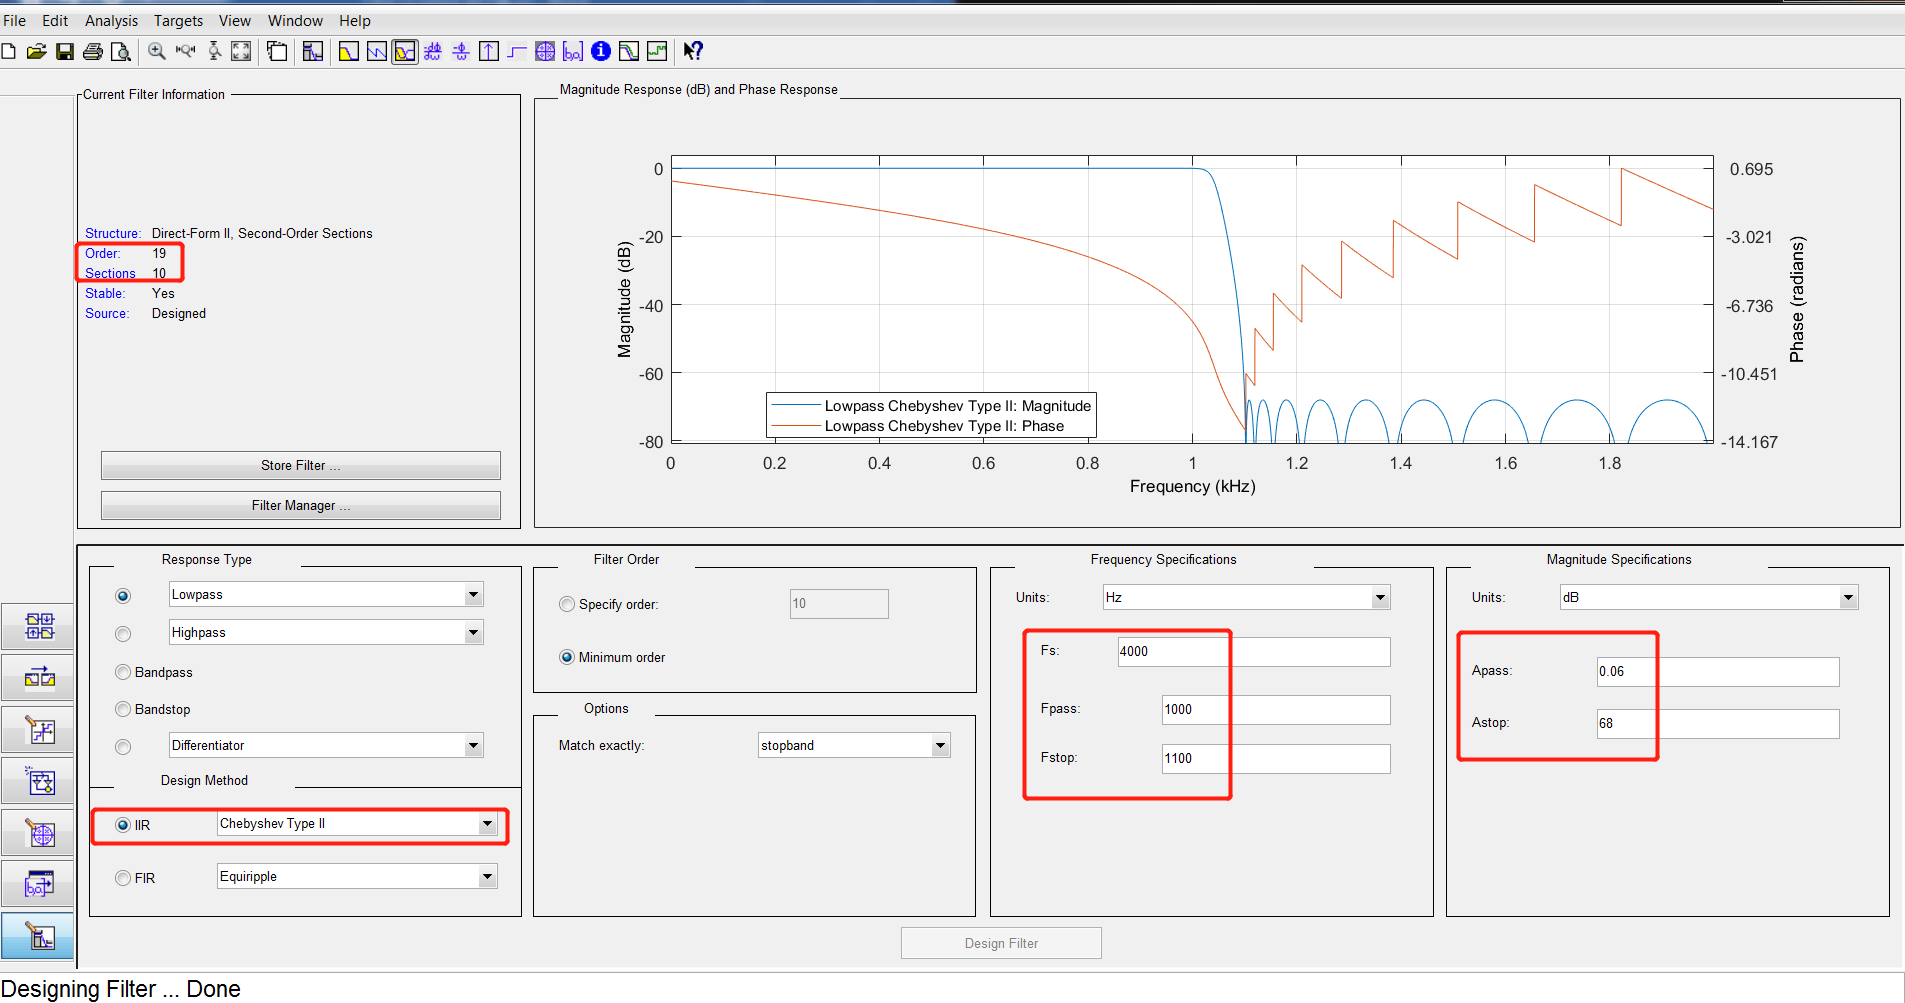1905x1003 pixels.
Task: Select the FIR design method radio button
Action: tap(123, 878)
